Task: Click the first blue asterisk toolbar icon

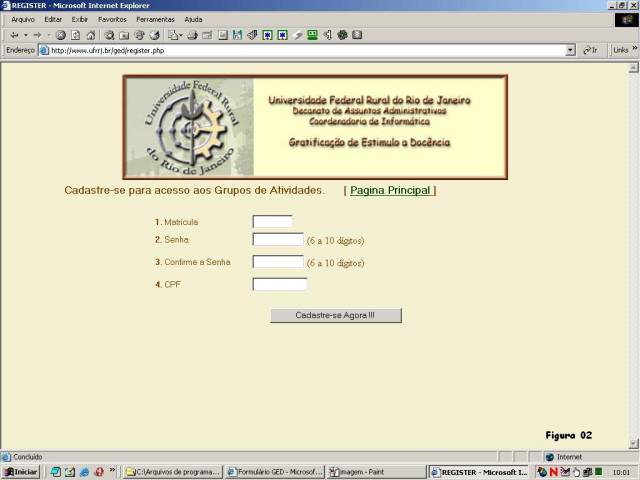Action: (x=267, y=35)
